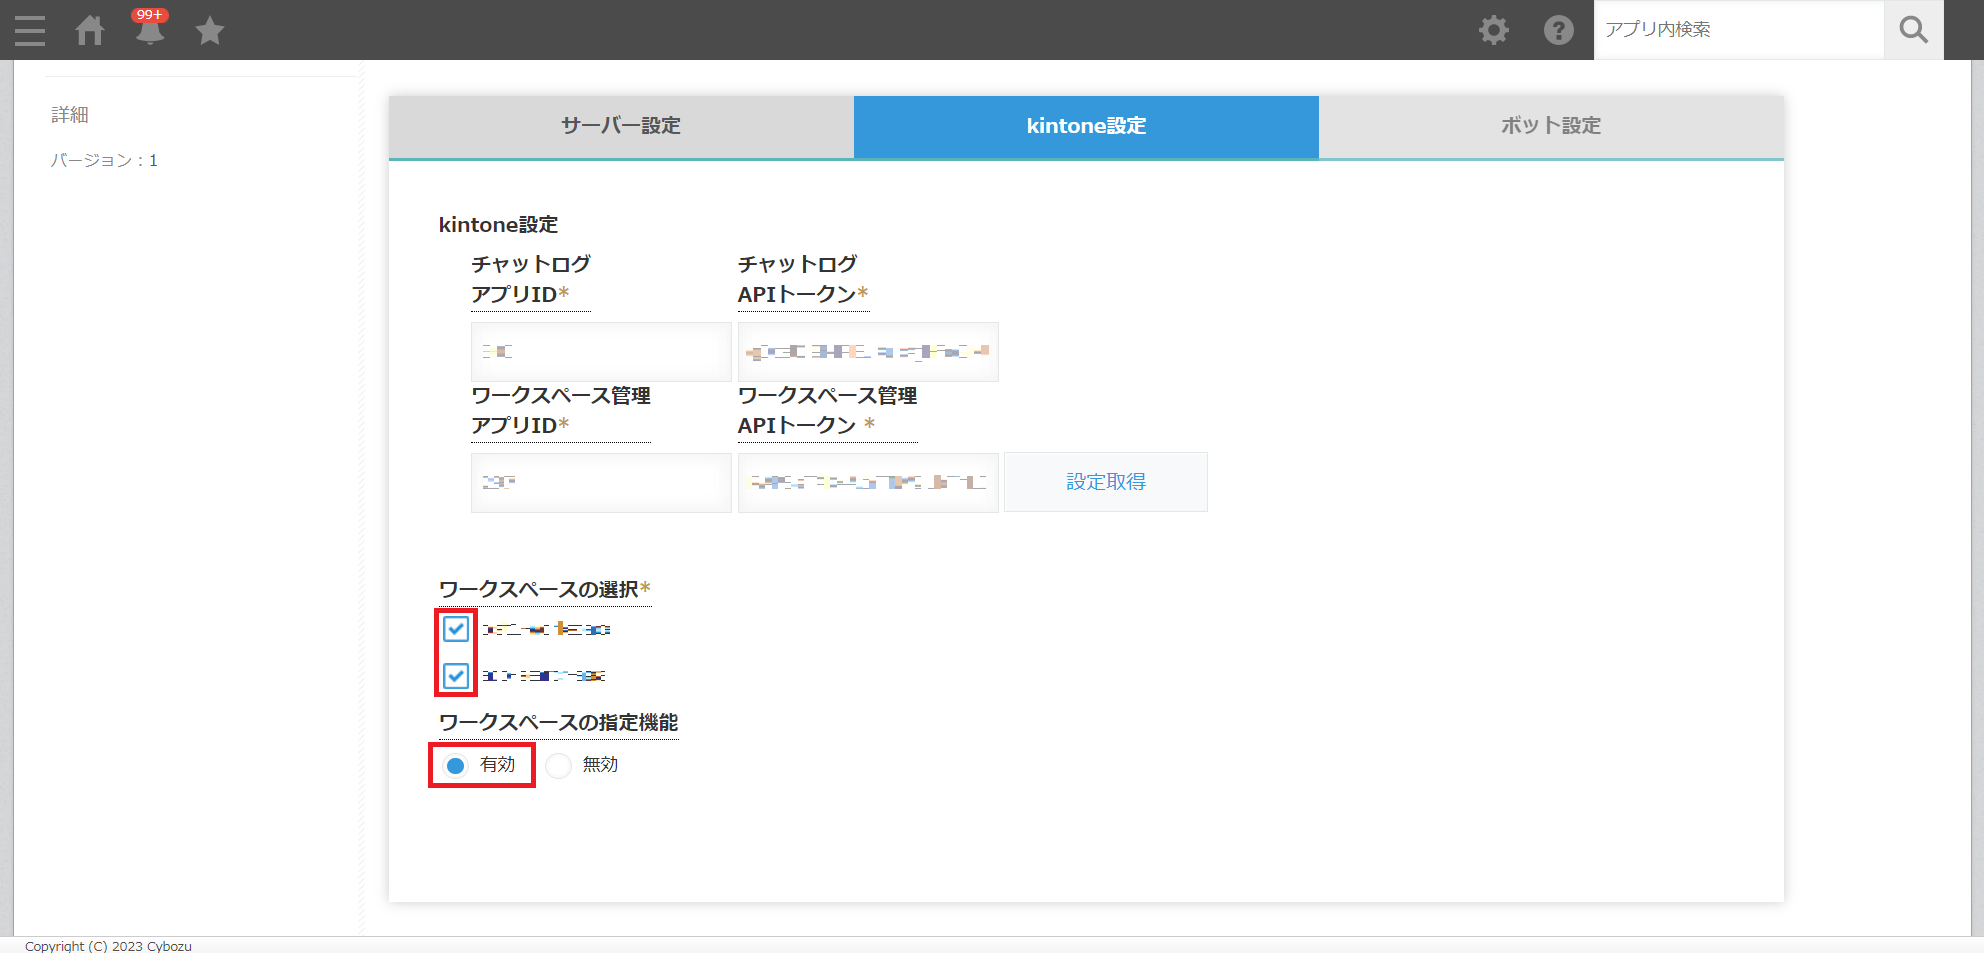
Task: Click the チャットログ アプリID input field
Action: click(x=601, y=352)
